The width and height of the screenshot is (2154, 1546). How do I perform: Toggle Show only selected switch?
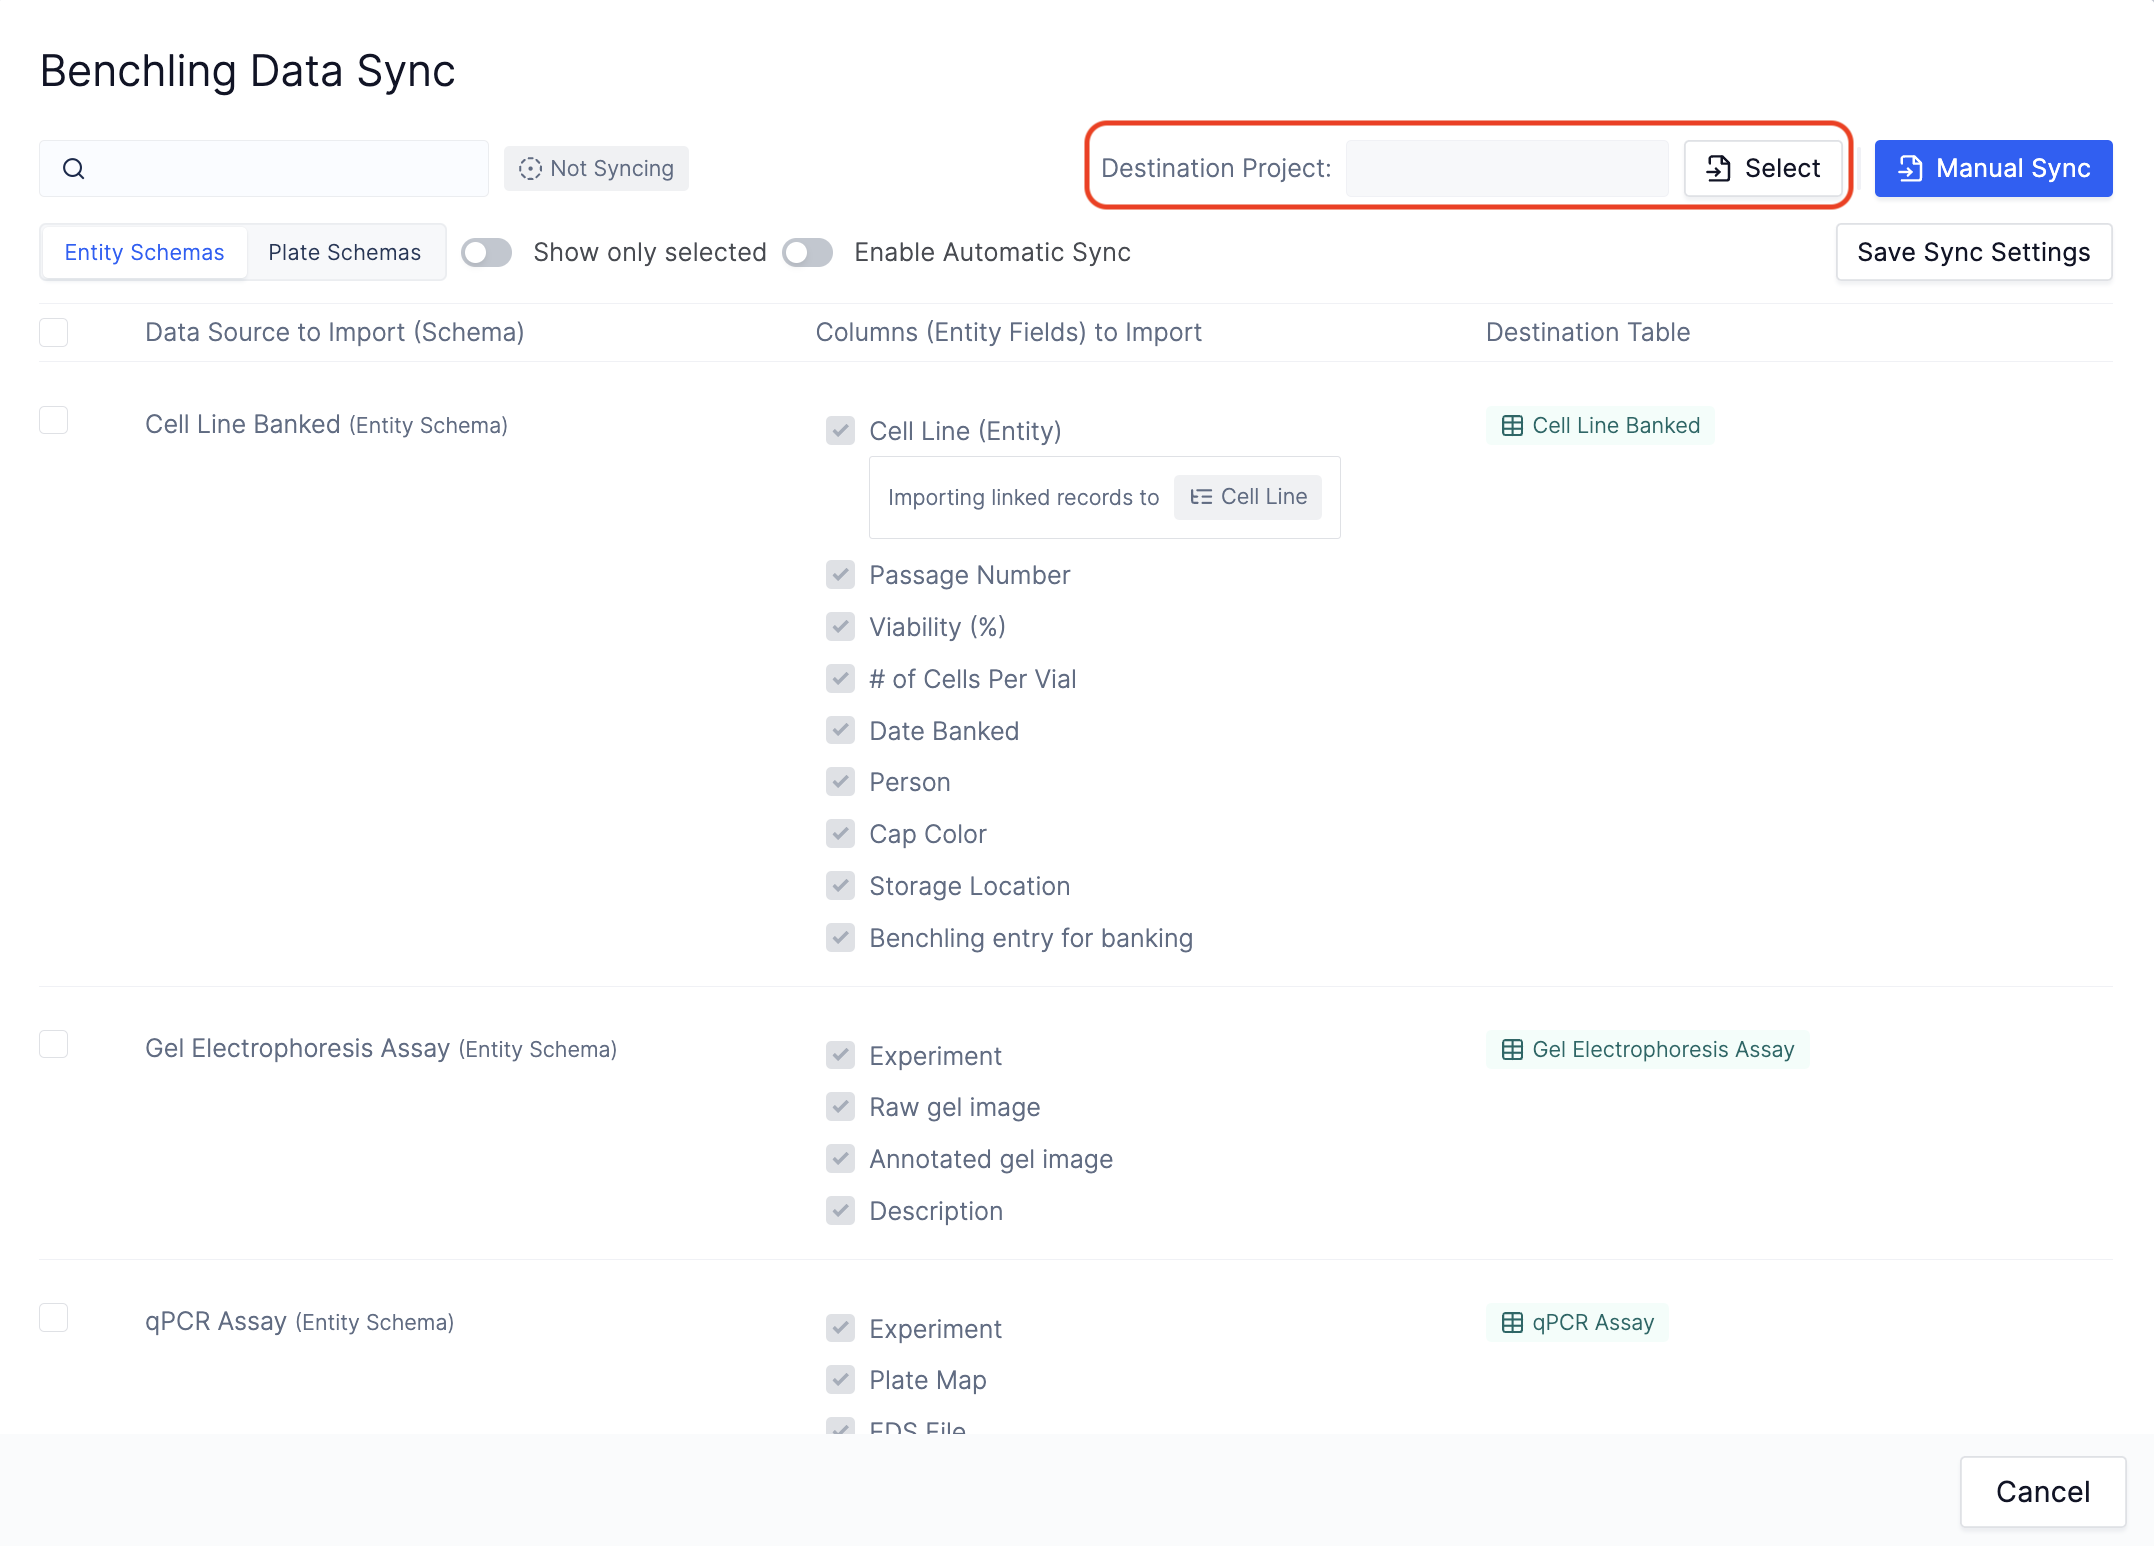[487, 252]
